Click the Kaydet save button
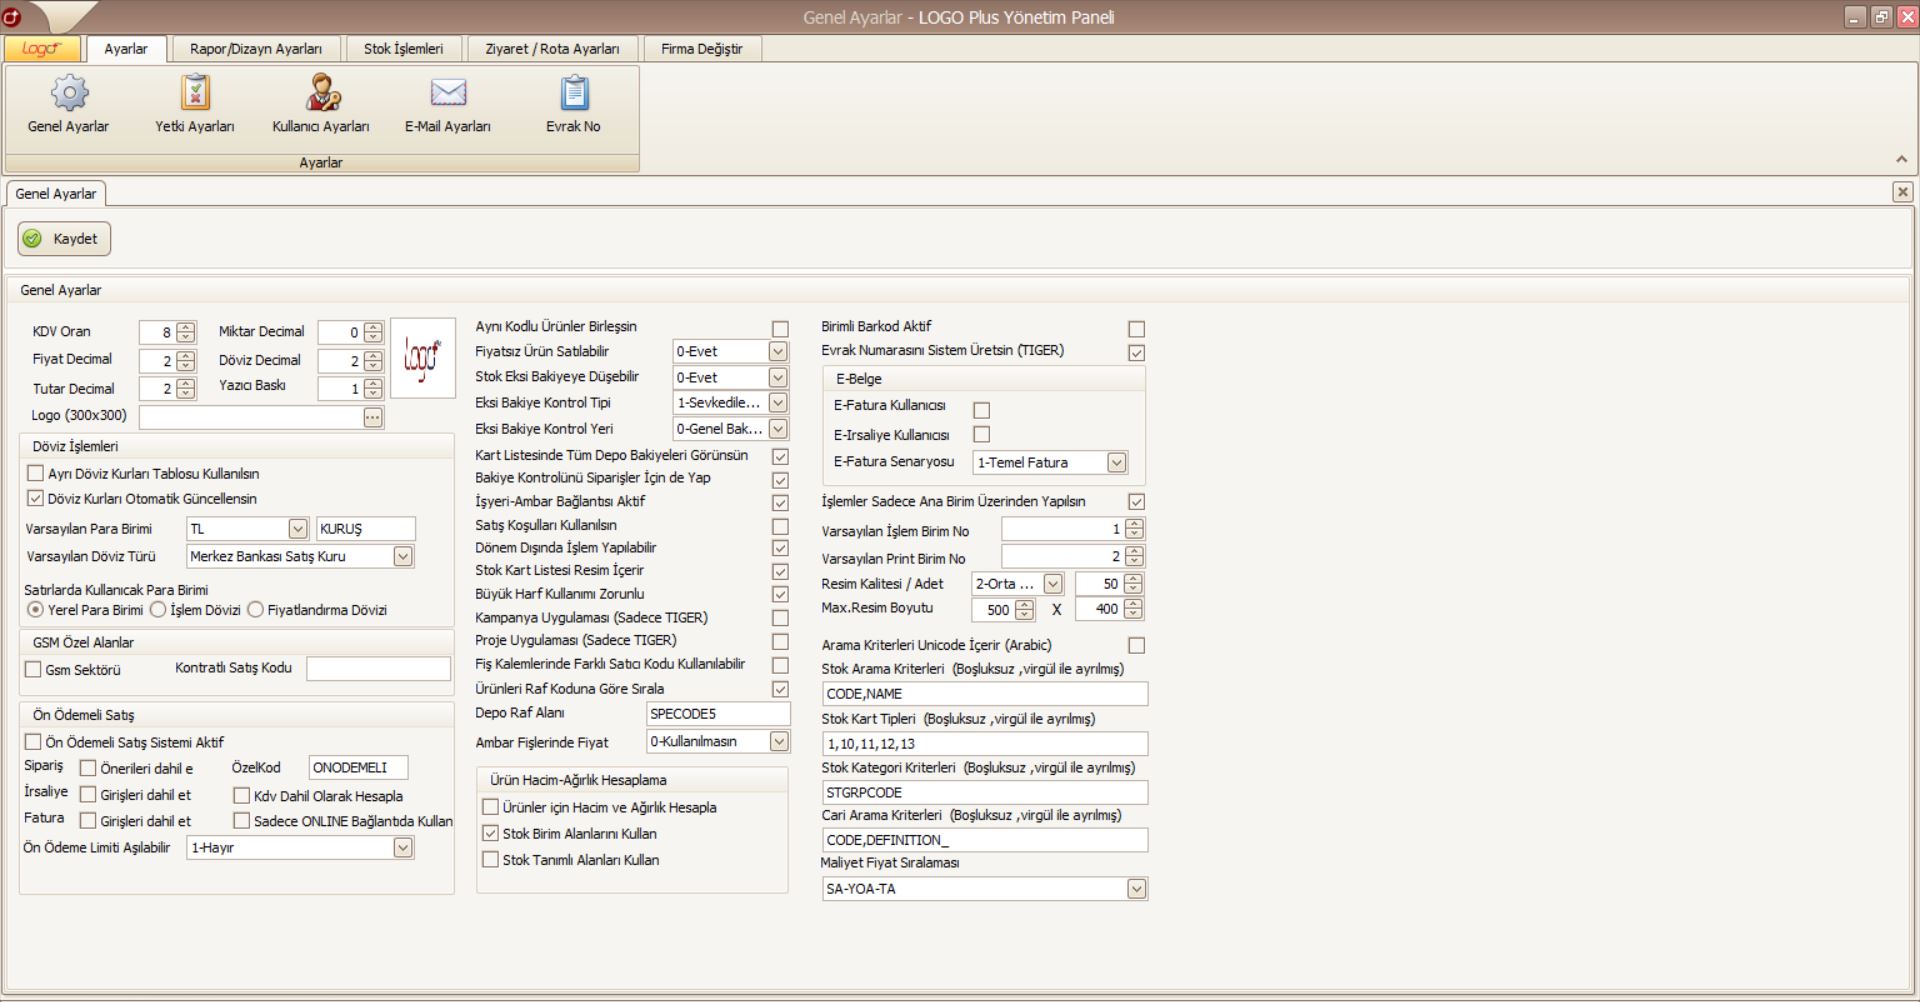 pyautogui.click(x=64, y=239)
